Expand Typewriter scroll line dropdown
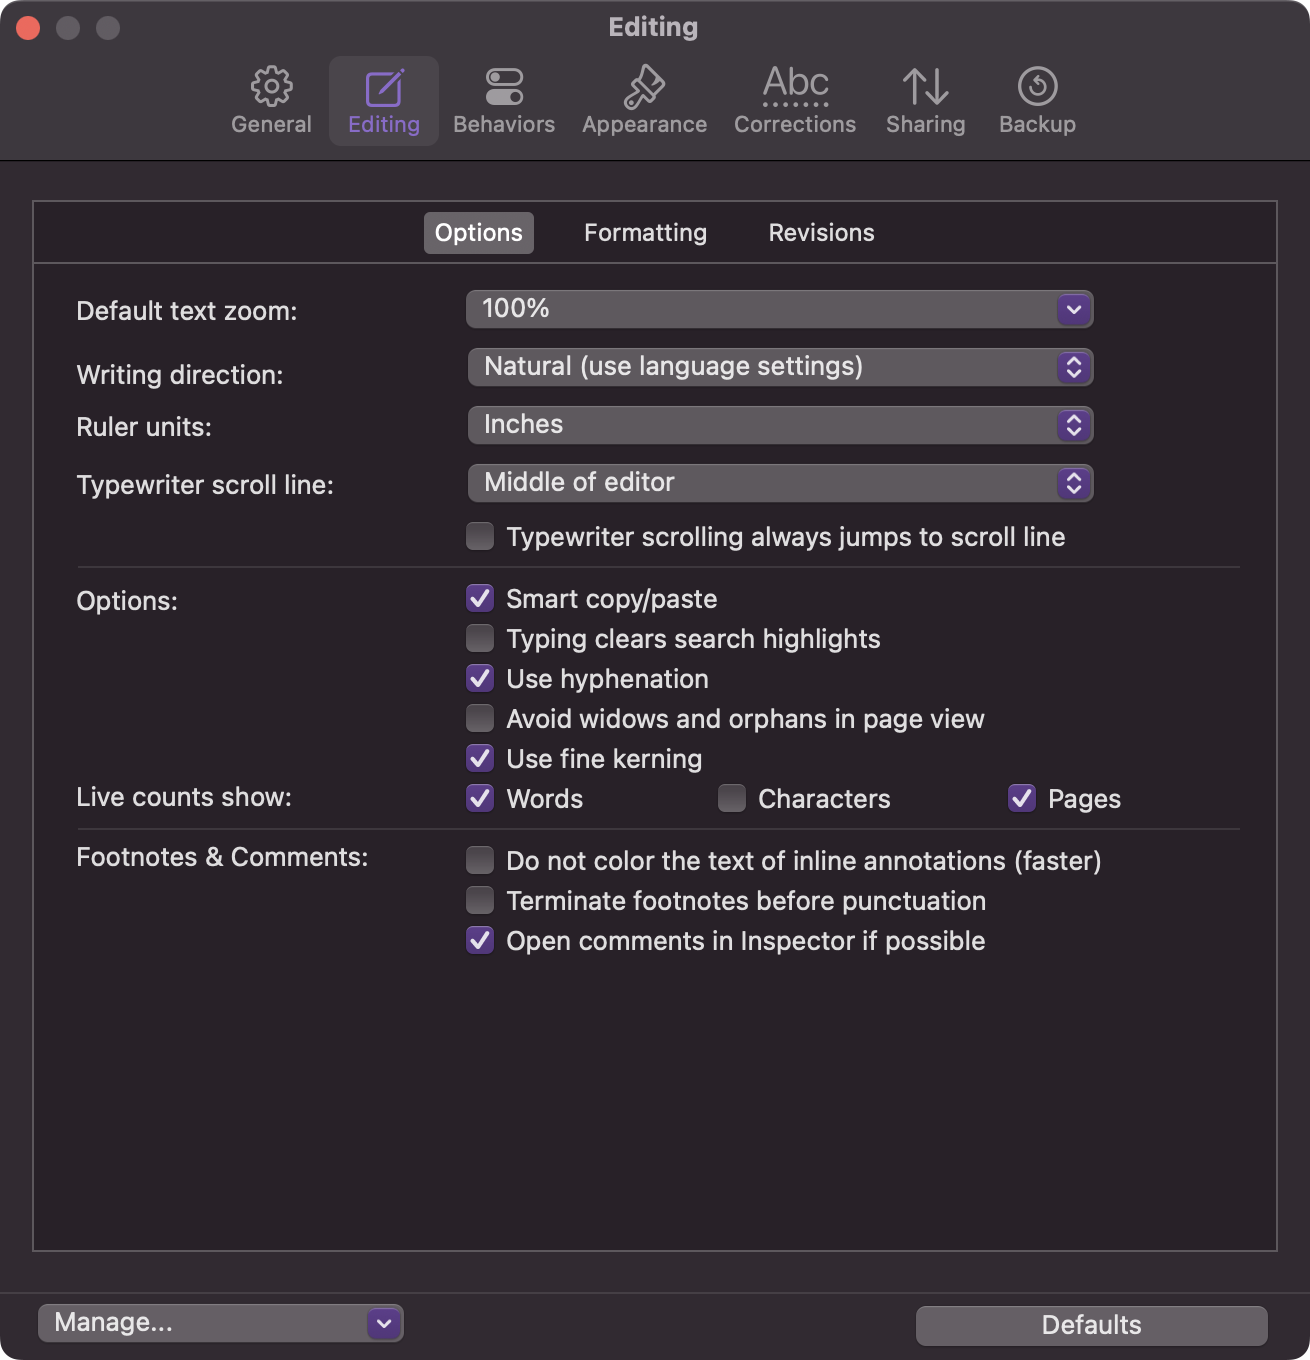The height and width of the screenshot is (1360, 1310). [x=780, y=483]
